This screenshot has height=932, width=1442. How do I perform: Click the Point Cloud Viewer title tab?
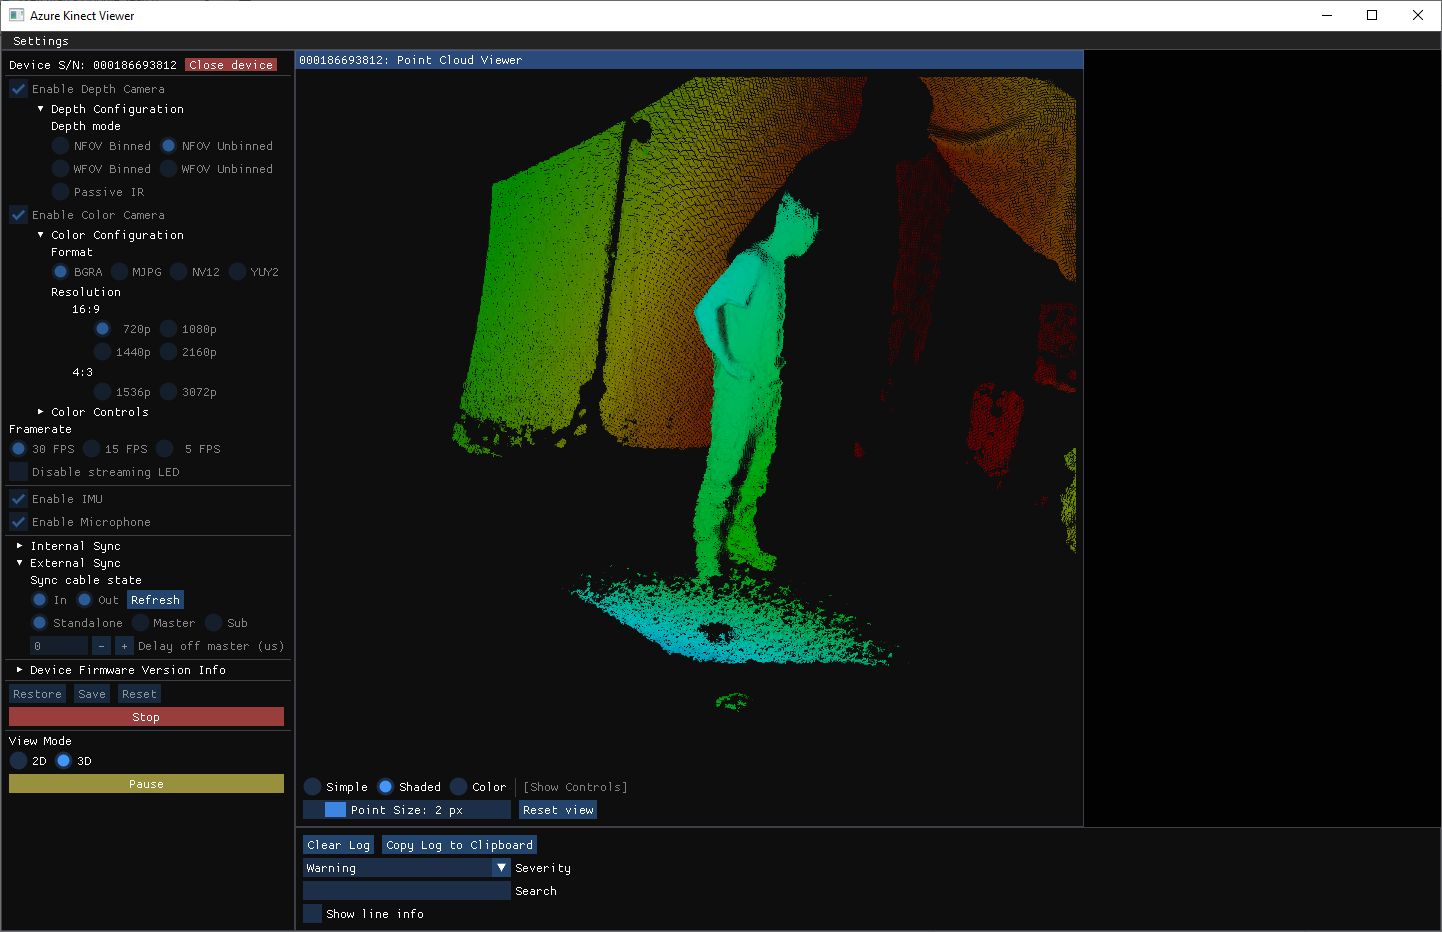pos(410,60)
